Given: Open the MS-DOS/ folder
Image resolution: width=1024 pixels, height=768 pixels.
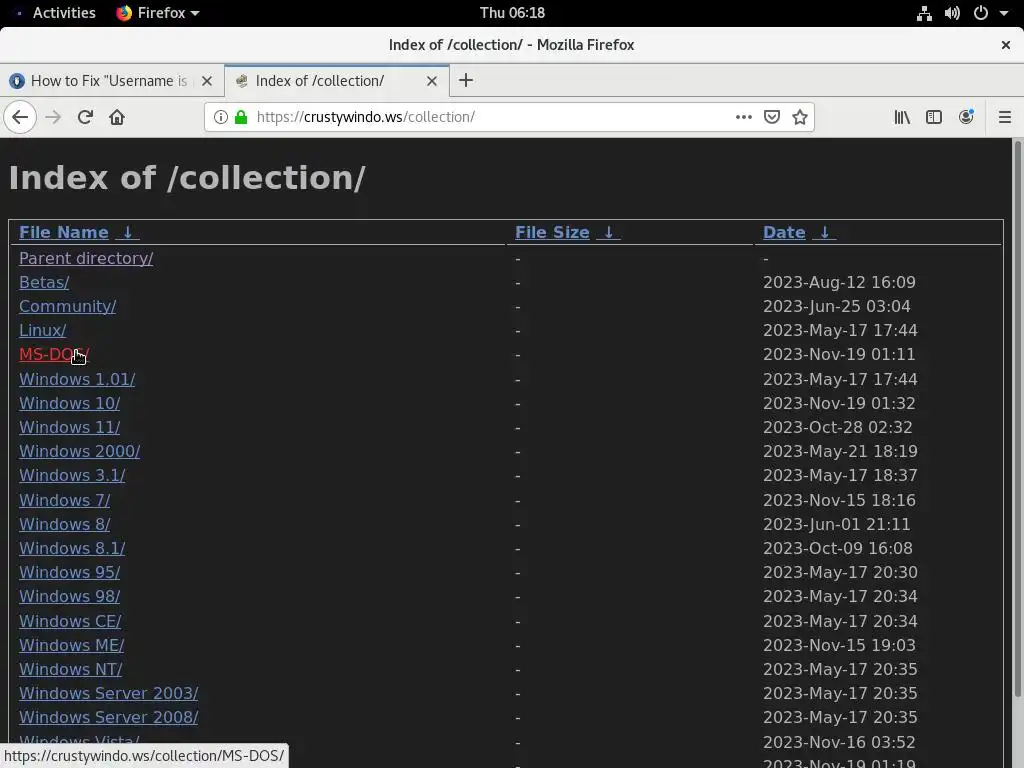Looking at the screenshot, I should click(x=54, y=355).
